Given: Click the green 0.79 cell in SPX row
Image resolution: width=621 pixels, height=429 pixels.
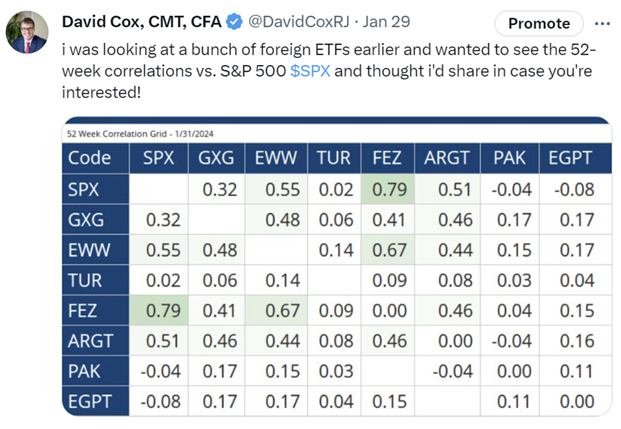Looking at the screenshot, I should (387, 189).
